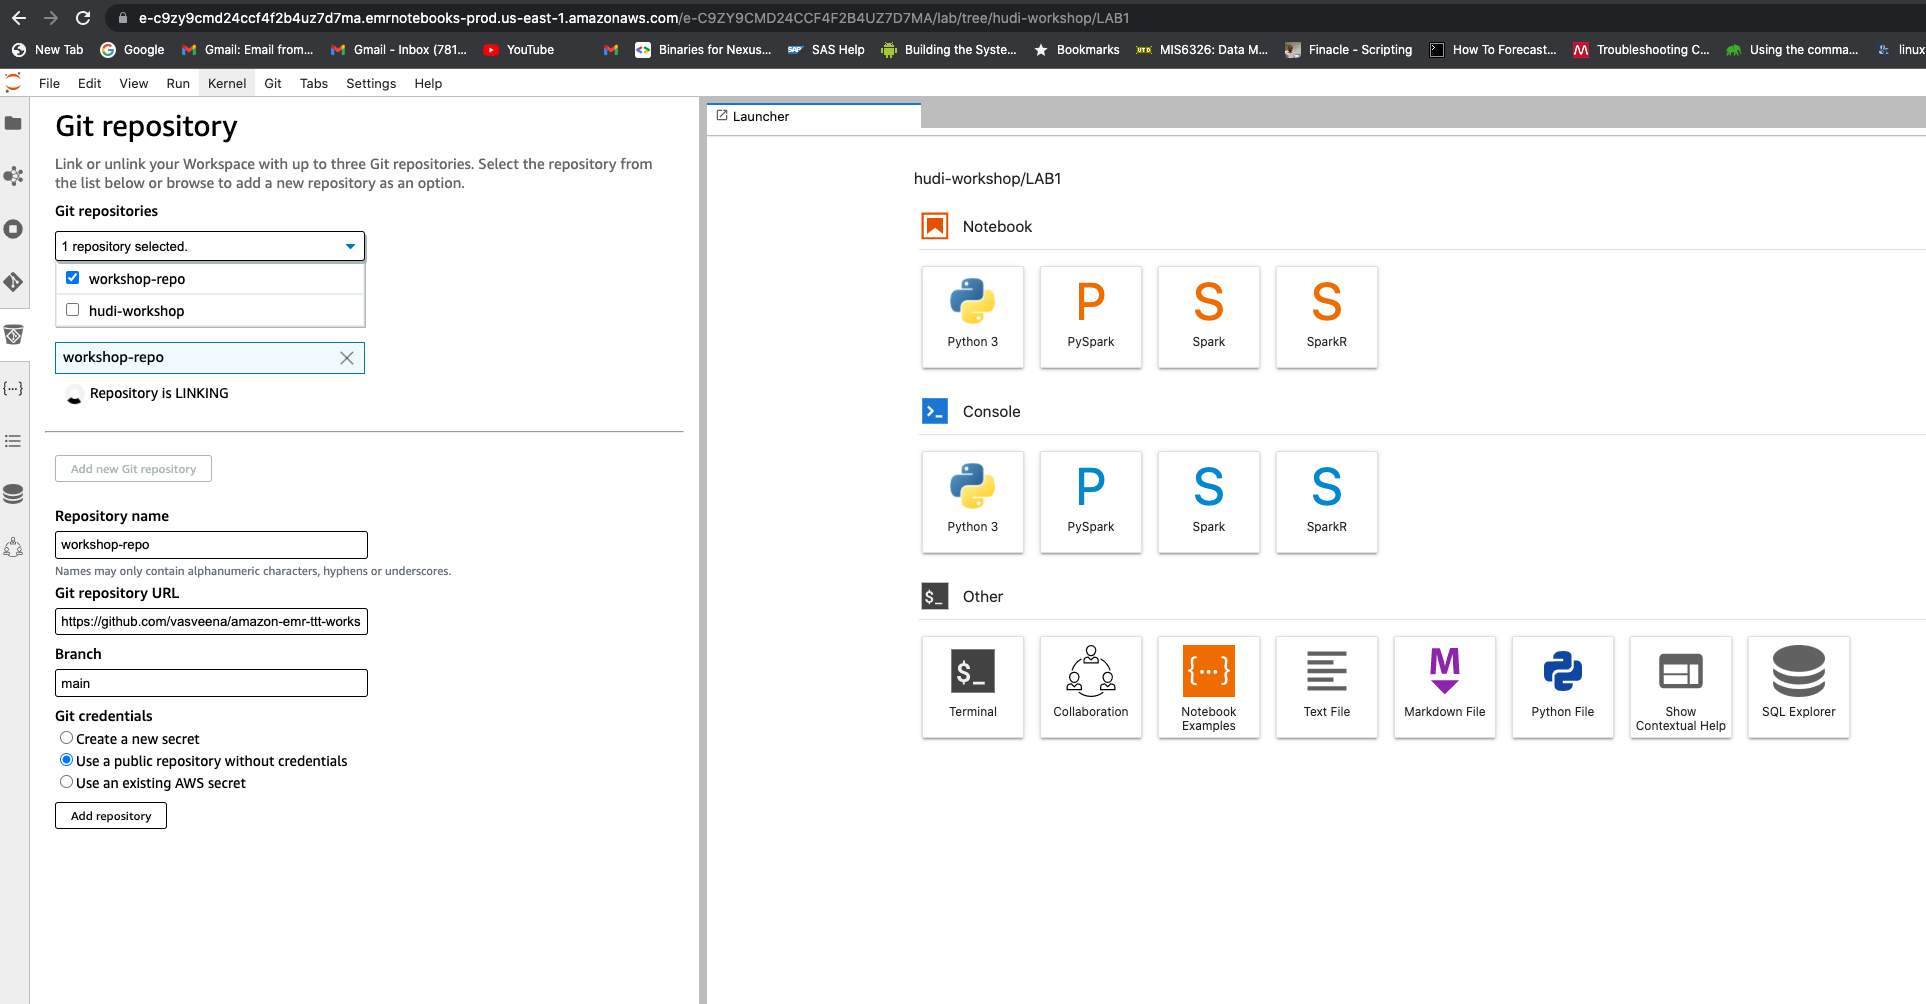Viewport: 1926px width, 1004px height.
Task: Open the running kernels sidebar icon
Action: (x=13, y=229)
